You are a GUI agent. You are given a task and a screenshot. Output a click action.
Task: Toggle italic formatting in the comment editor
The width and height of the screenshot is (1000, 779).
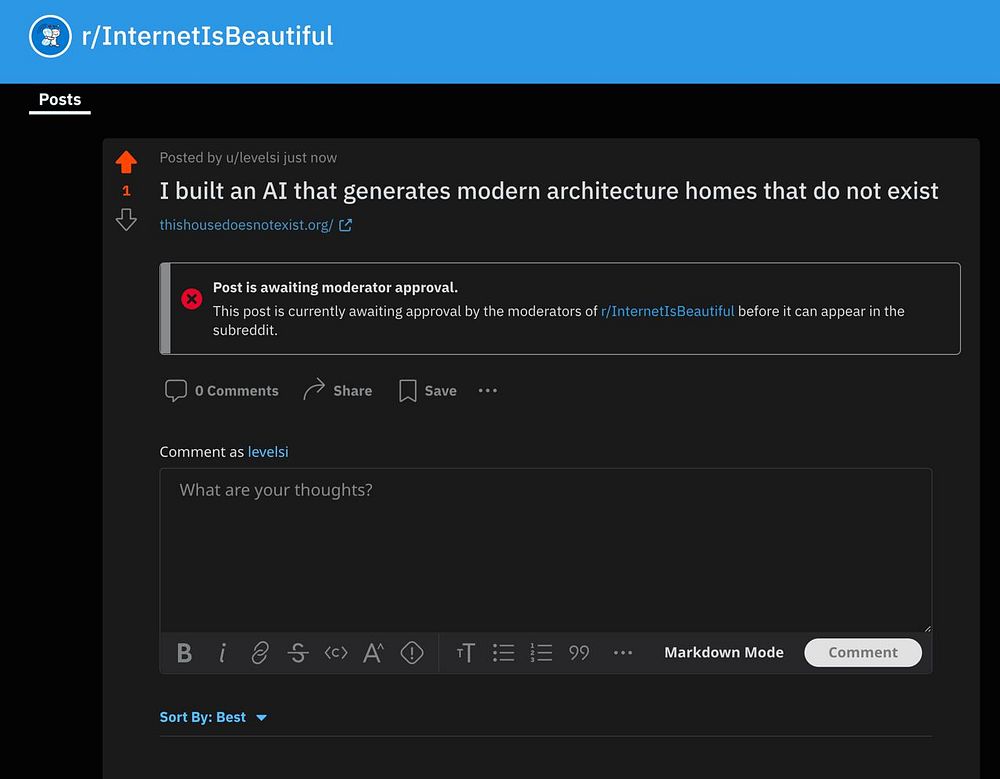[x=222, y=653]
